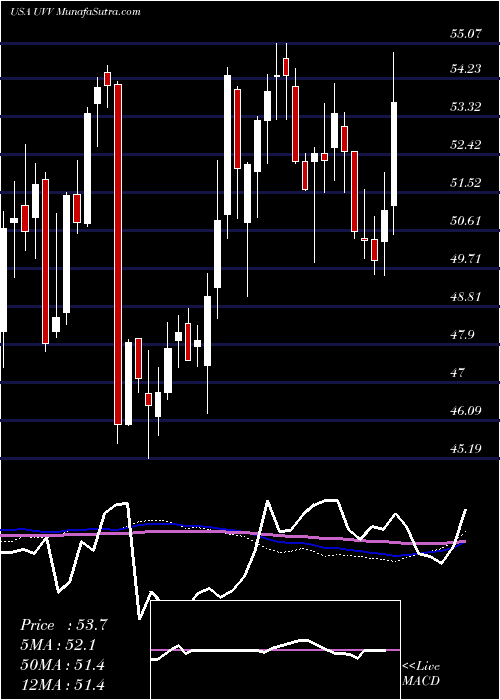Screen dimensions: 500x700
Task: Click the 5MA : 52.1 readout
Action: [x=58, y=645]
